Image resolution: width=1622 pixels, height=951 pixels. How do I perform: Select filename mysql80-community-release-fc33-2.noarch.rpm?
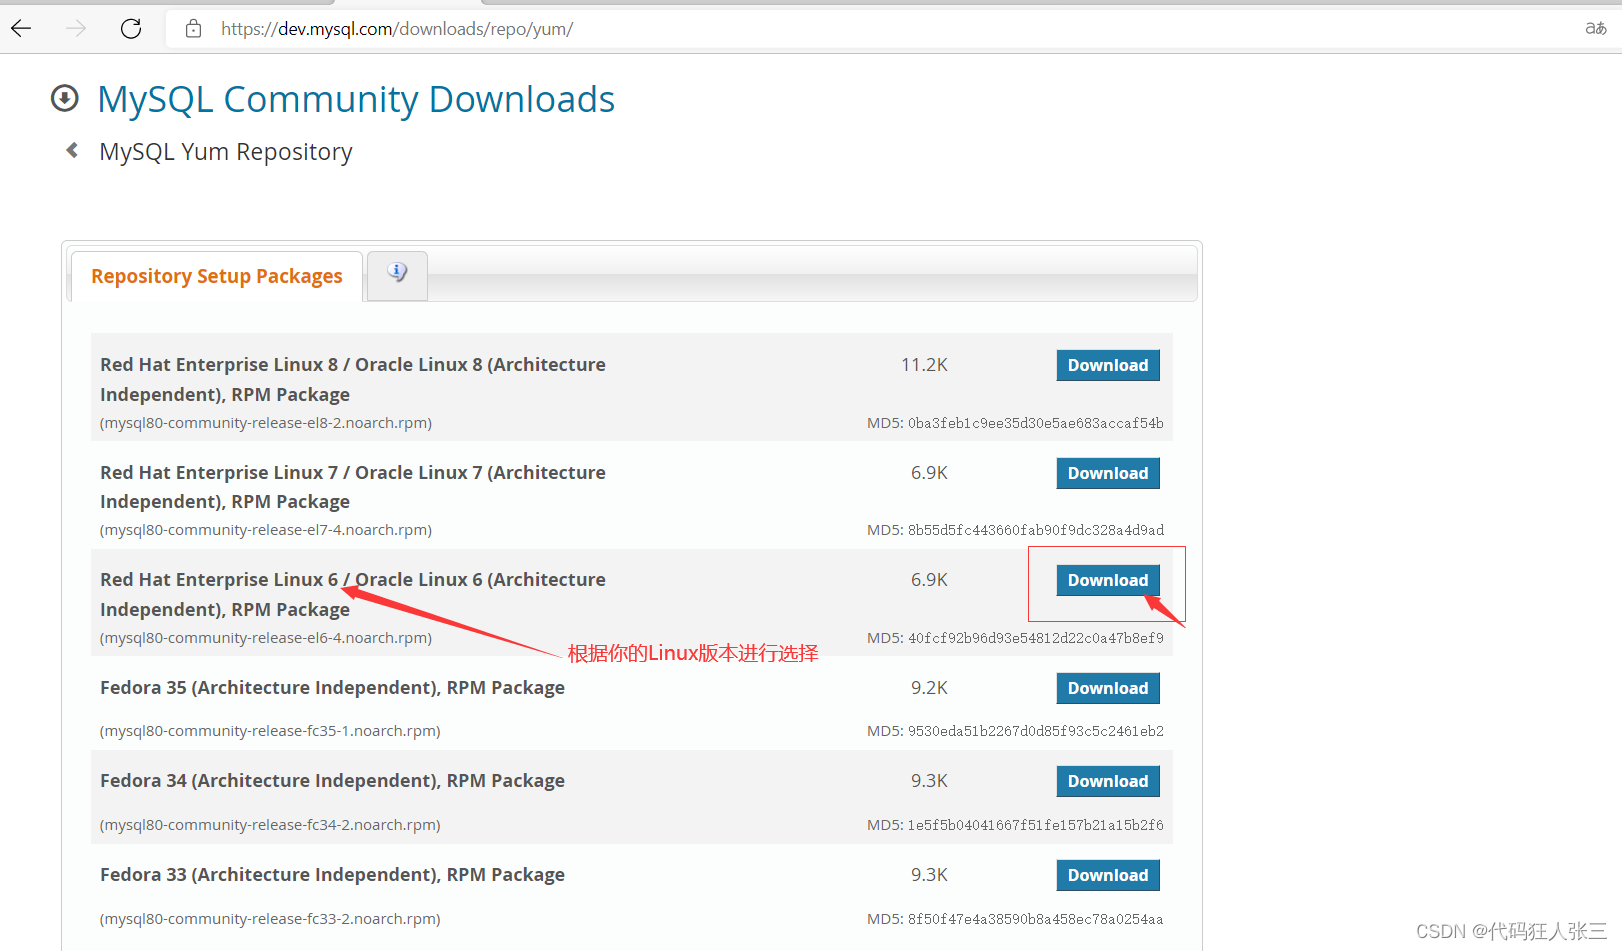[270, 919]
